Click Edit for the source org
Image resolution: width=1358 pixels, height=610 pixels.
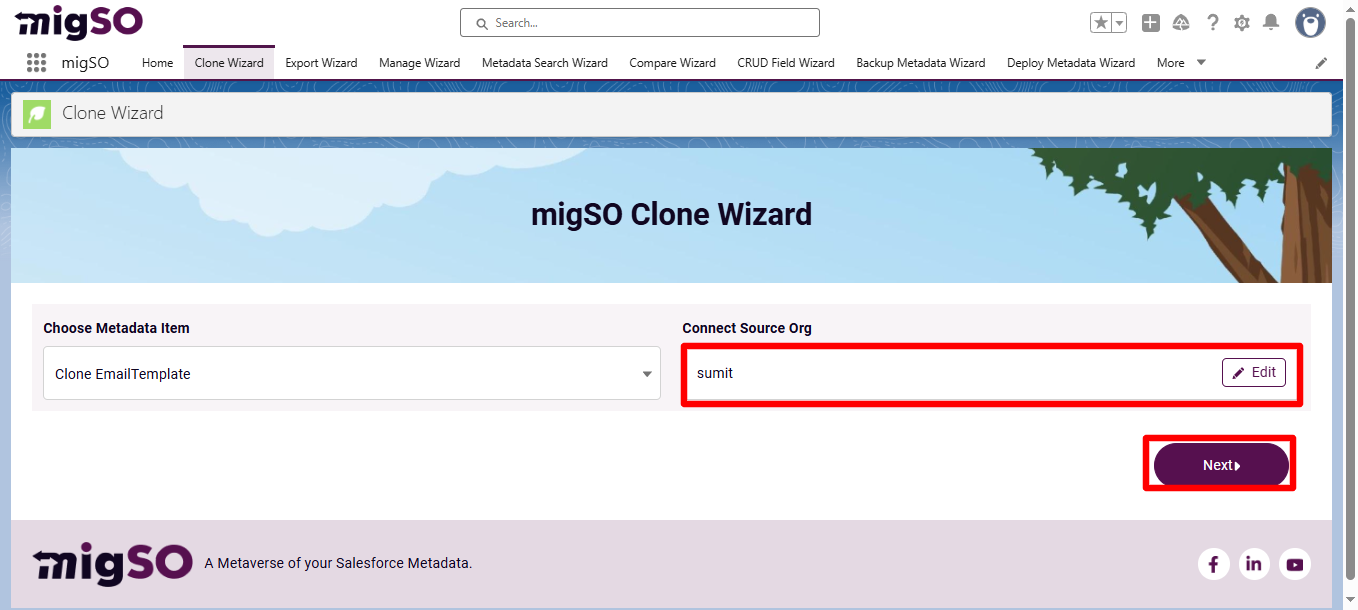1253,372
